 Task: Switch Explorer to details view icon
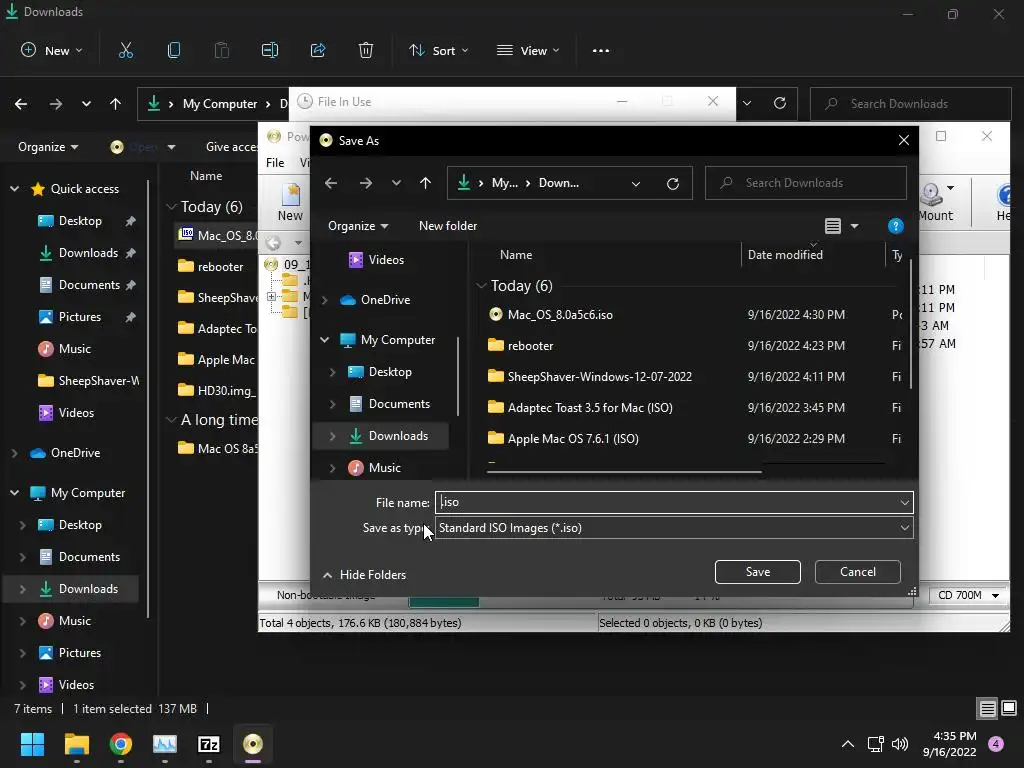pos(987,708)
